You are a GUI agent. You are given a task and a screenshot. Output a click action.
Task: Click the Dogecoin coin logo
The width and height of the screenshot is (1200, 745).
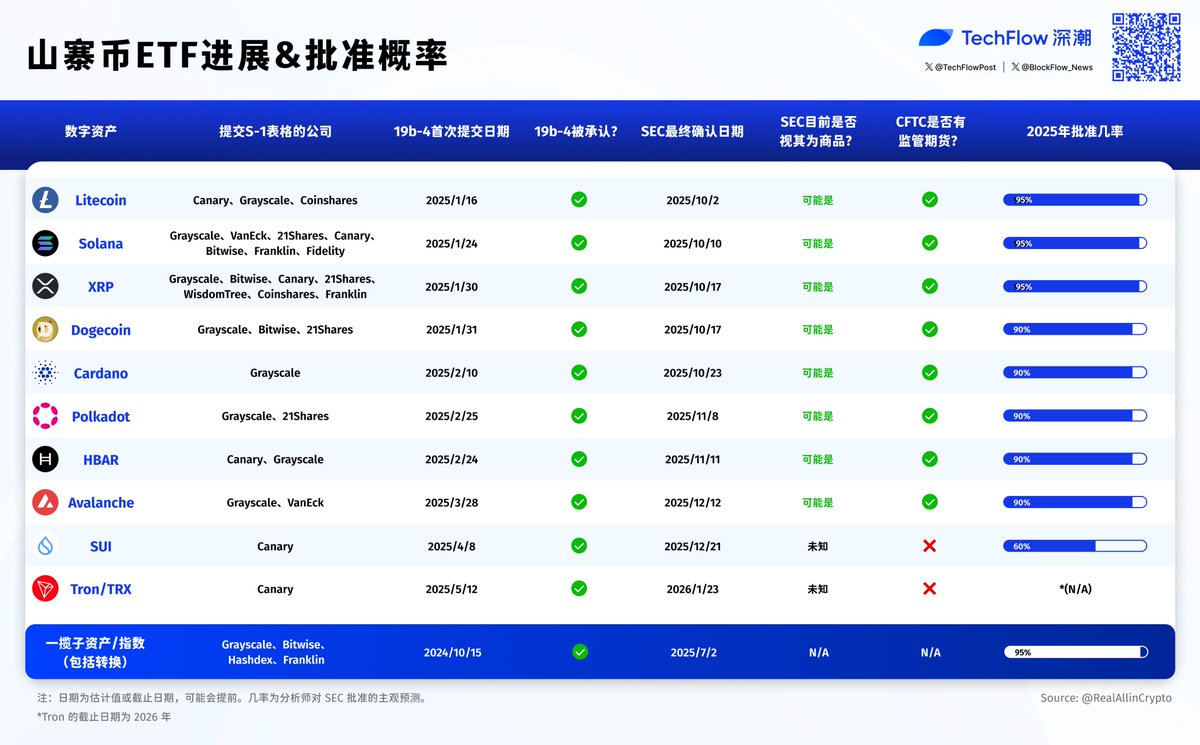coord(45,330)
